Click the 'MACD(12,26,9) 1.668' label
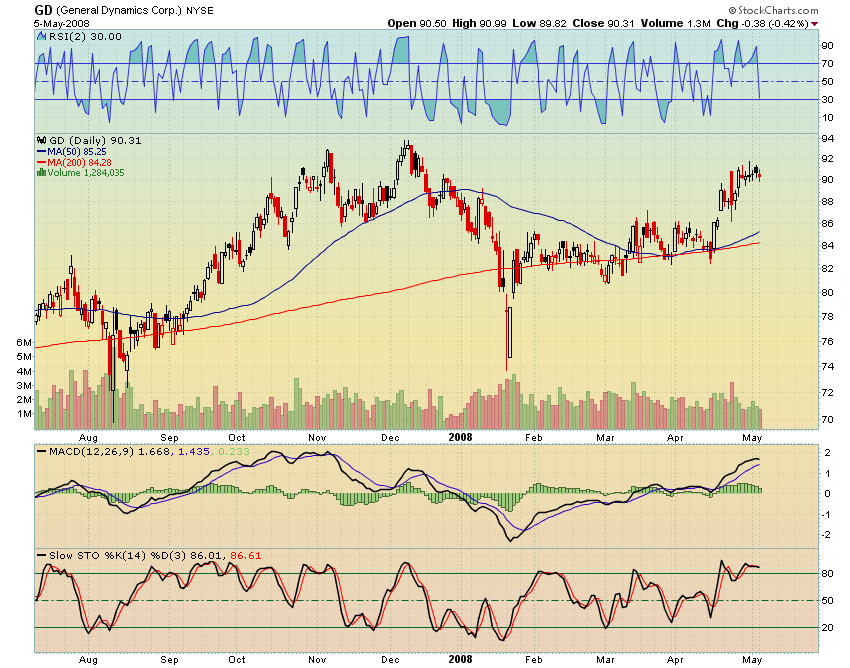The width and height of the screenshot is (850, 668). [x=109, y=451]
